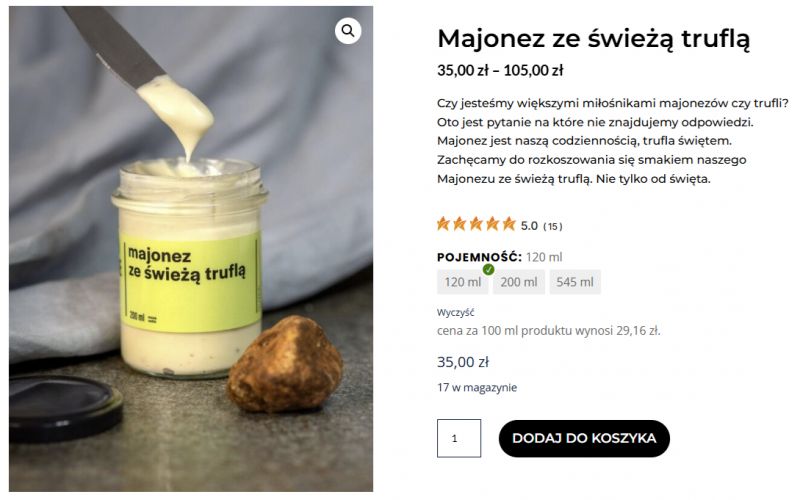Image resolution: width=800 pixels, height=500 pixels.
Task: Select the fourth rating star
Action: 492,224
